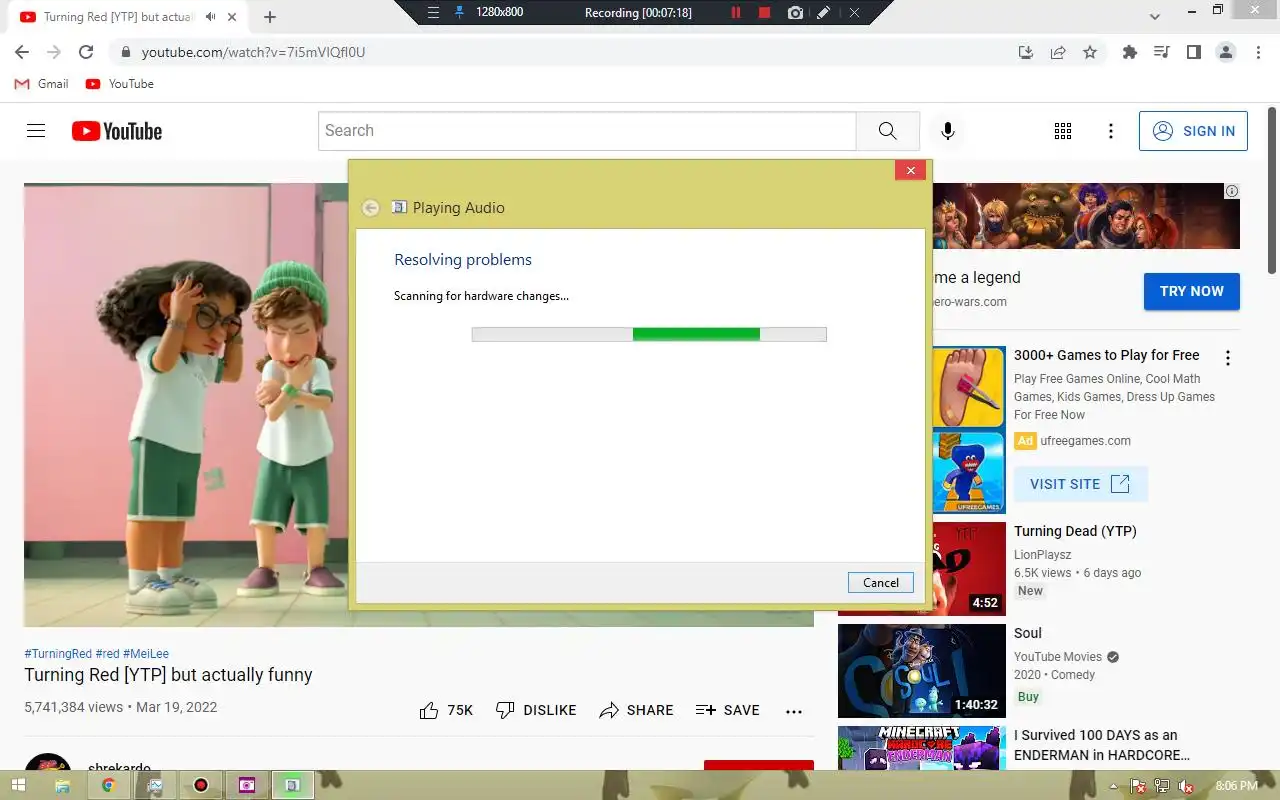
Task: Reload the YouTube page
Action: 86,52
